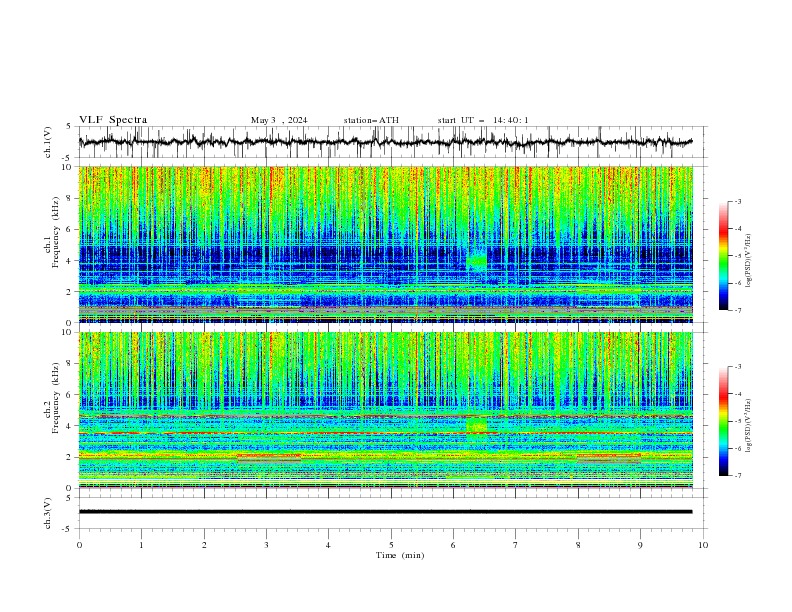Click the date 'May 3 , 2024'
792x612 pixels.
click(279, 120)
